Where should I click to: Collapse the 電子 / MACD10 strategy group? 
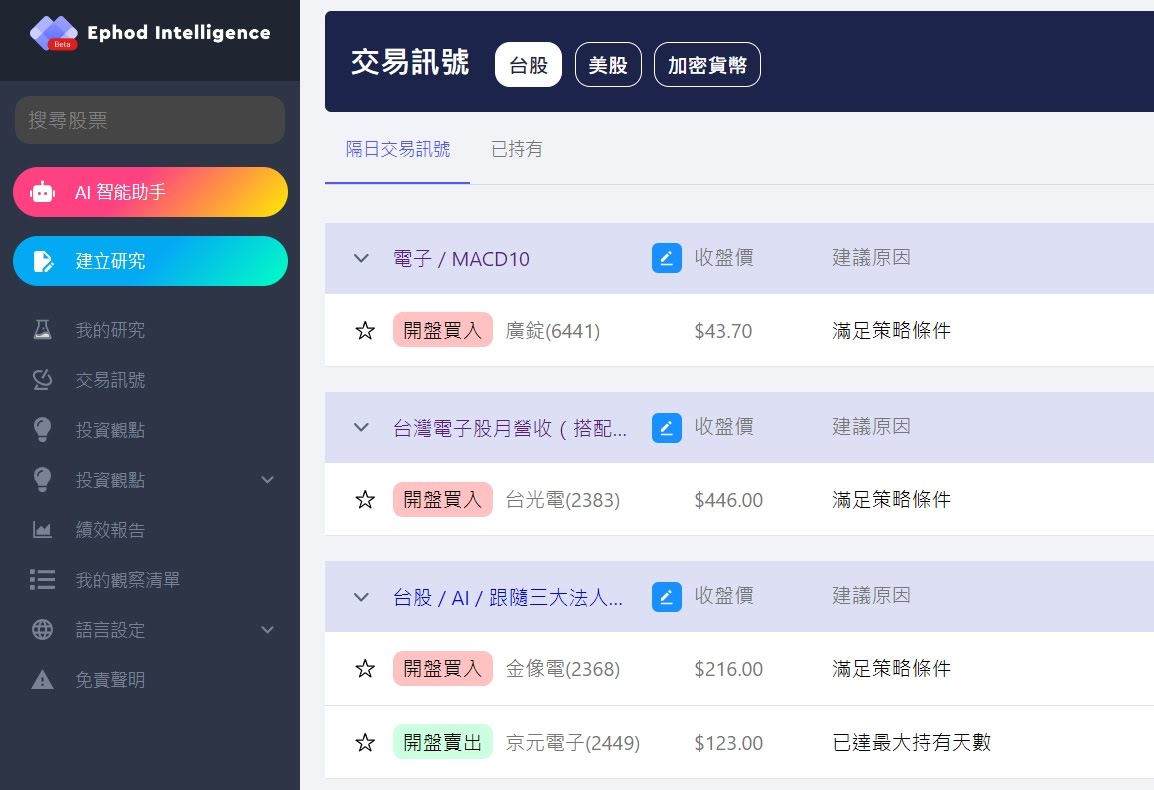pos(361,259)
